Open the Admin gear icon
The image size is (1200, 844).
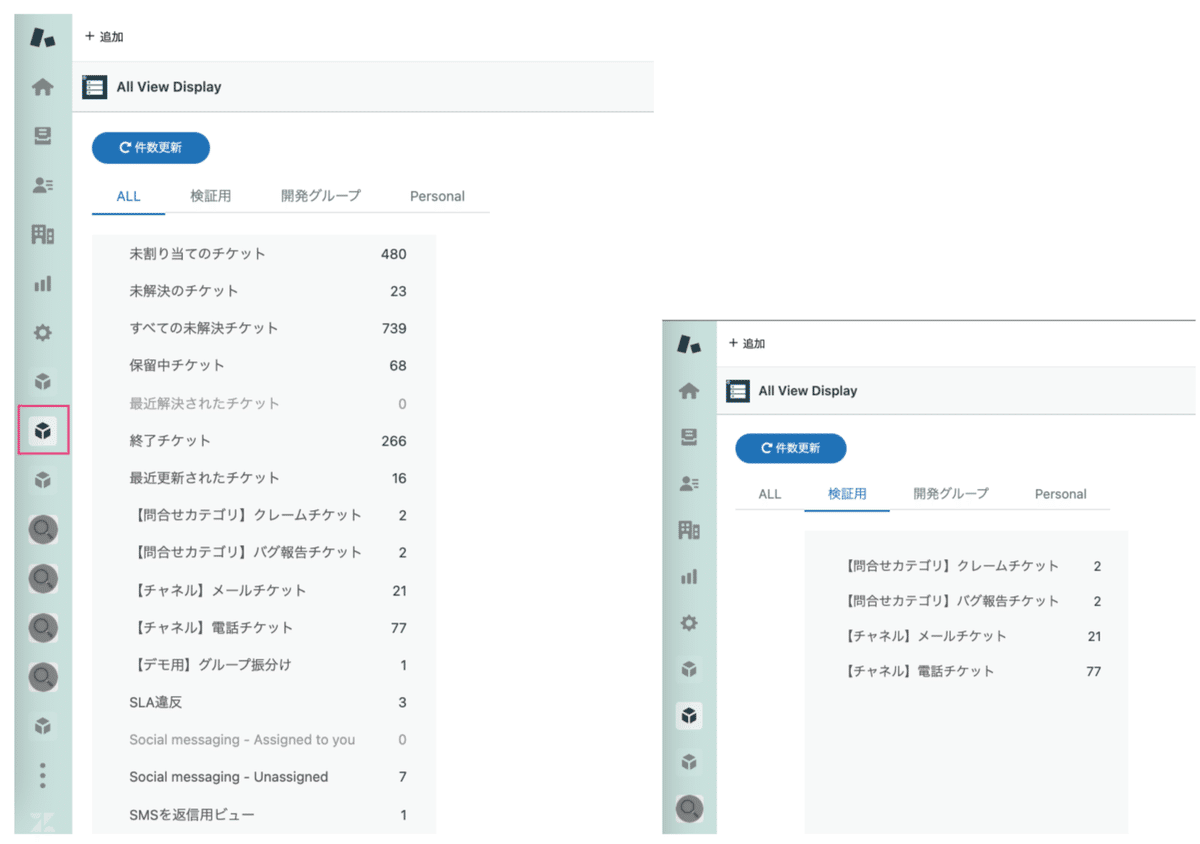pos(42,331)
